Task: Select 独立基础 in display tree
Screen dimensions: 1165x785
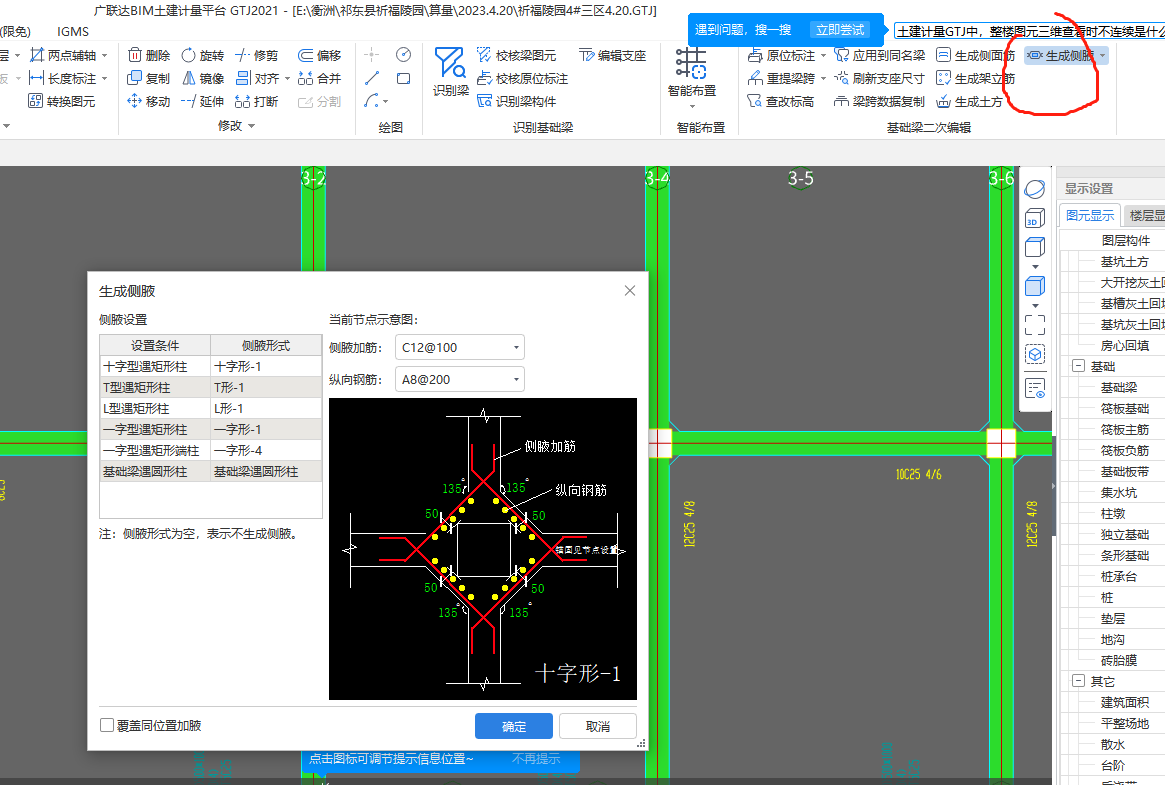Action: (1125, 535)
